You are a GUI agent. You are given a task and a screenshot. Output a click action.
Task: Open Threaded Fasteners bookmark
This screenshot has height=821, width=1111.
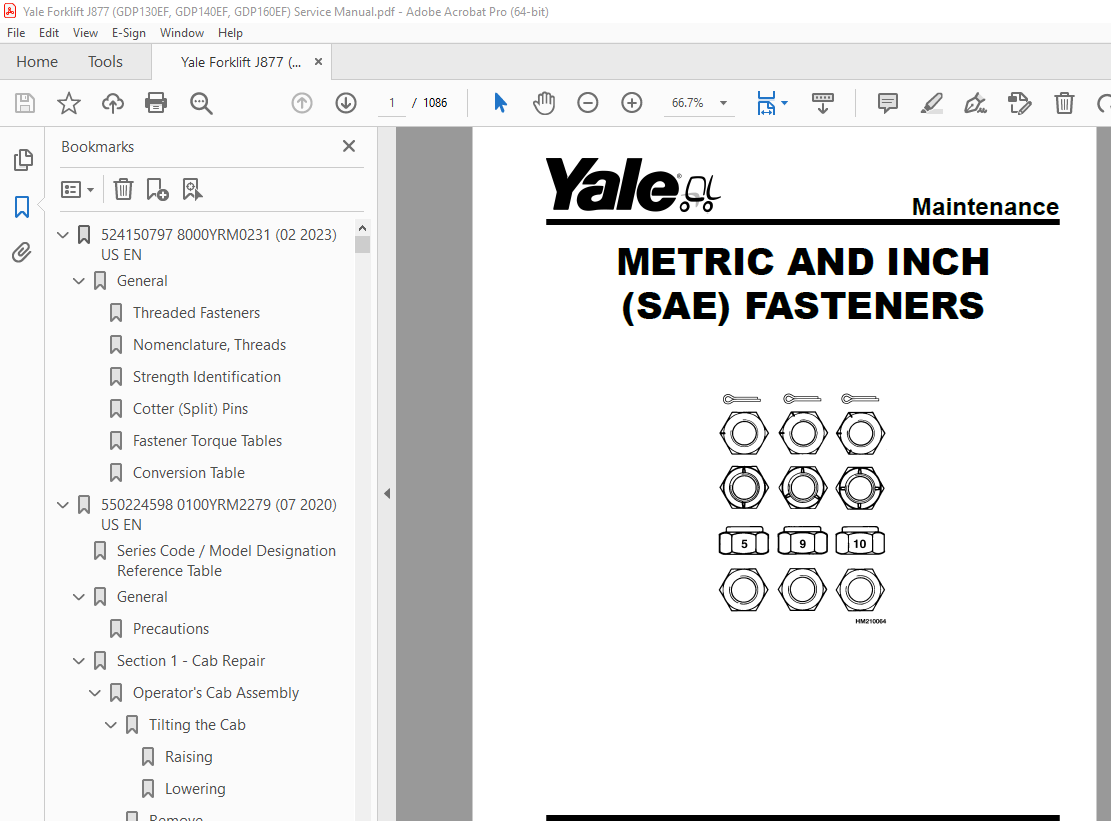click(196, 312)
